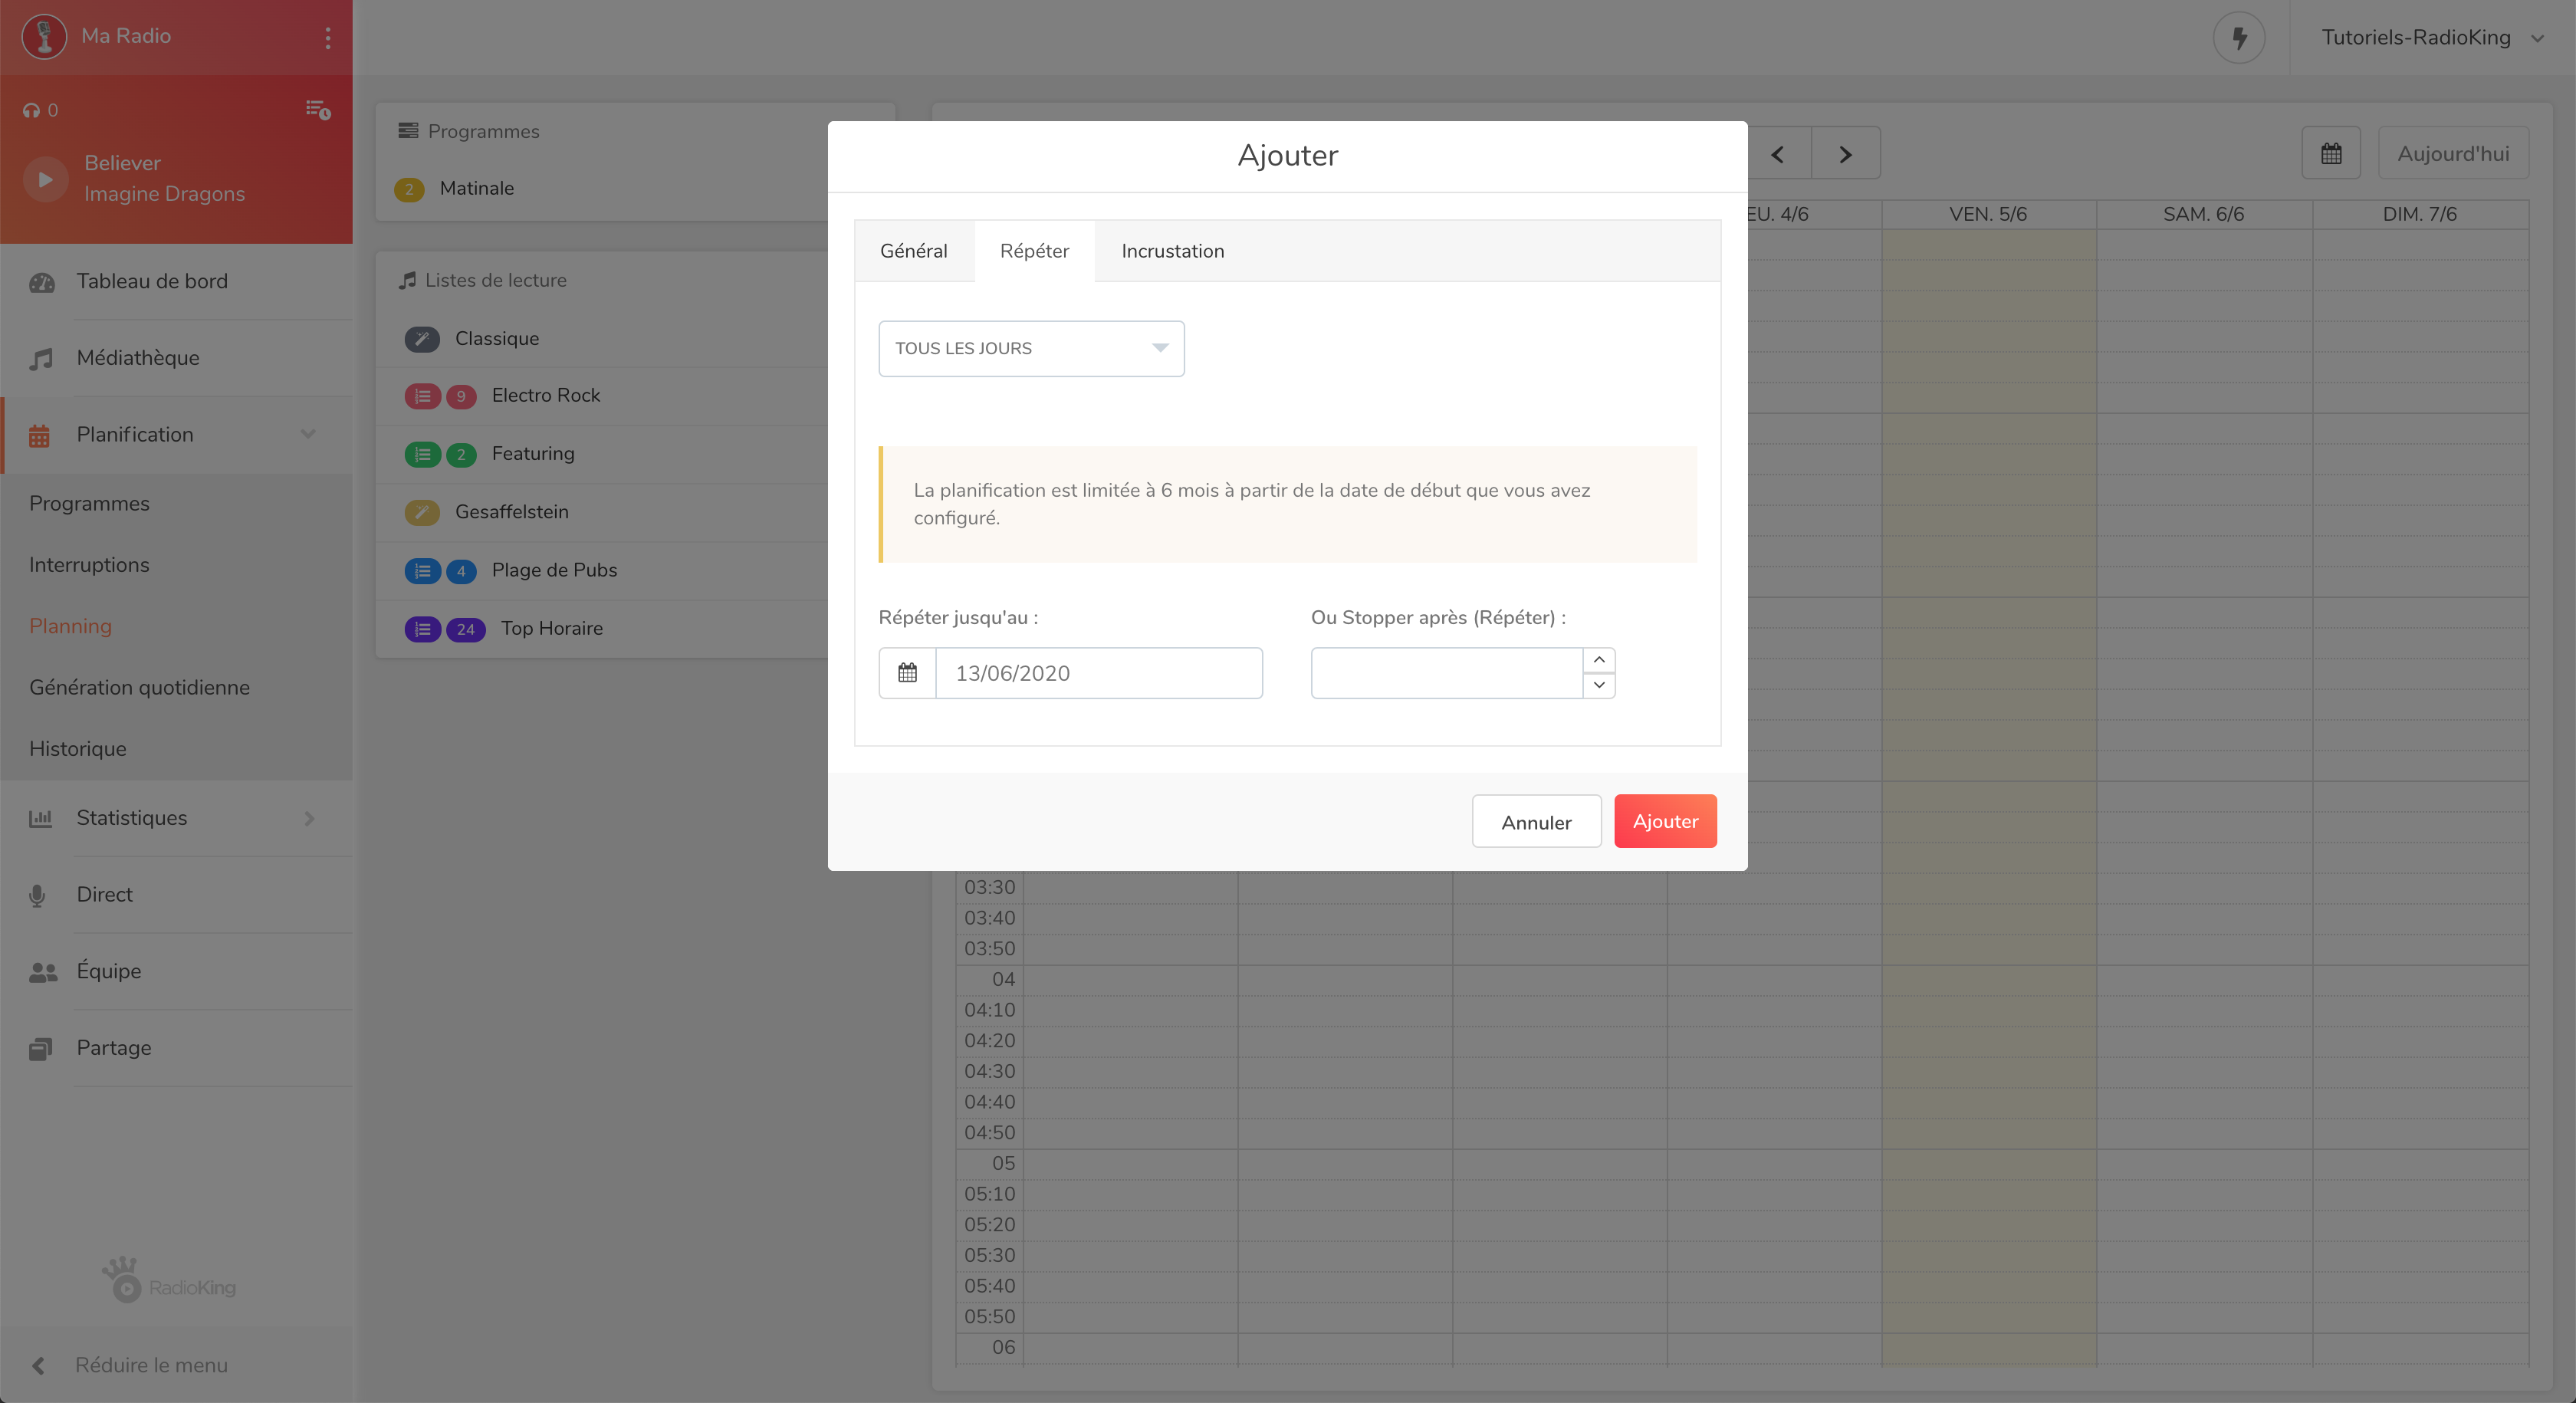Click the Médiathèque music note icon
2576x1403 pixels.
[40, 359]
